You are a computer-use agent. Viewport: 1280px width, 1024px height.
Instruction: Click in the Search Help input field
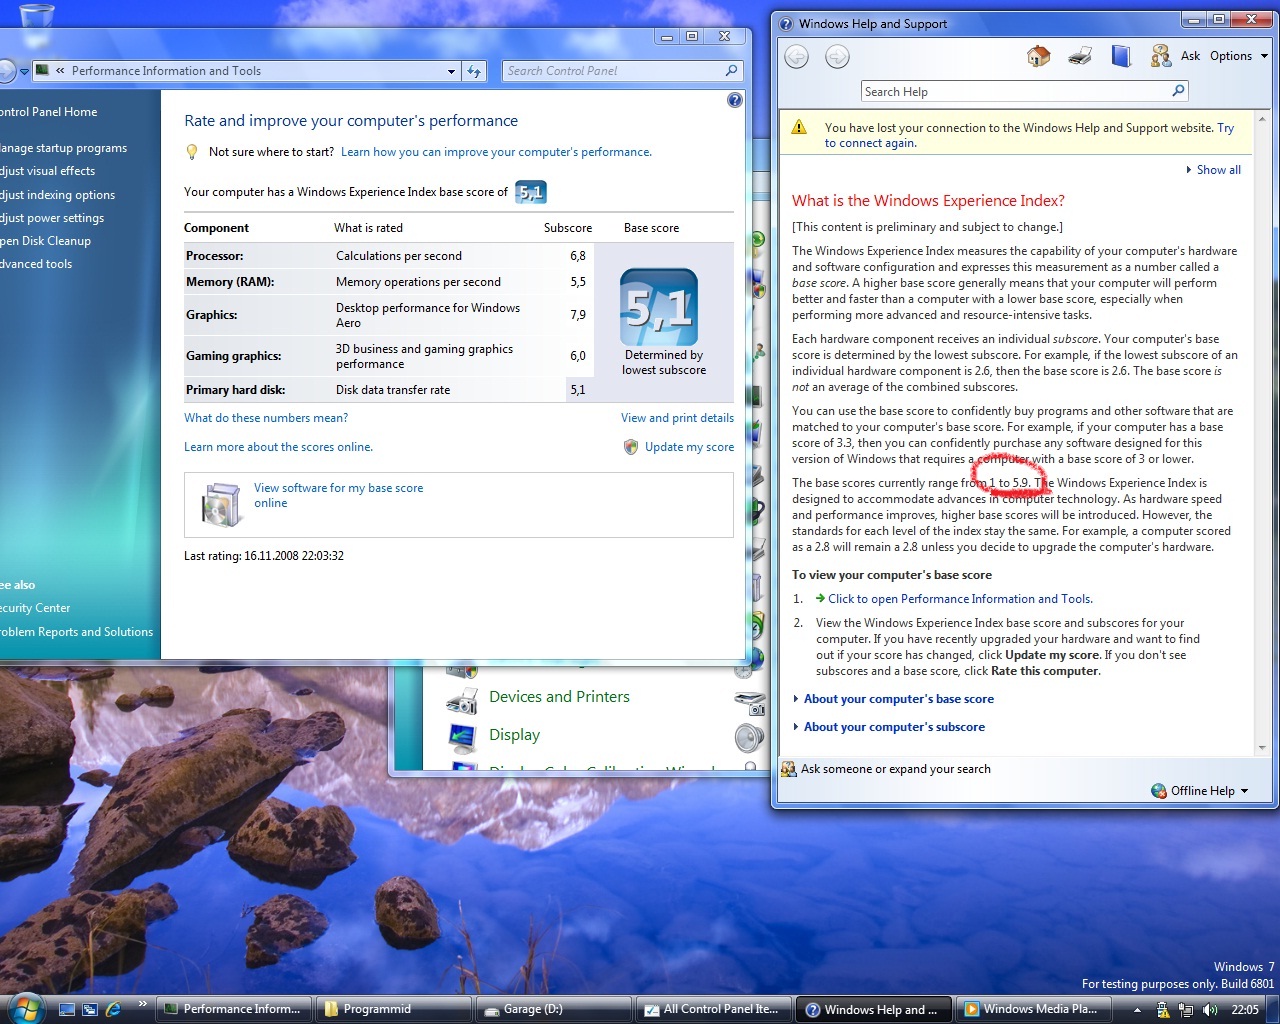(1015, 92)
